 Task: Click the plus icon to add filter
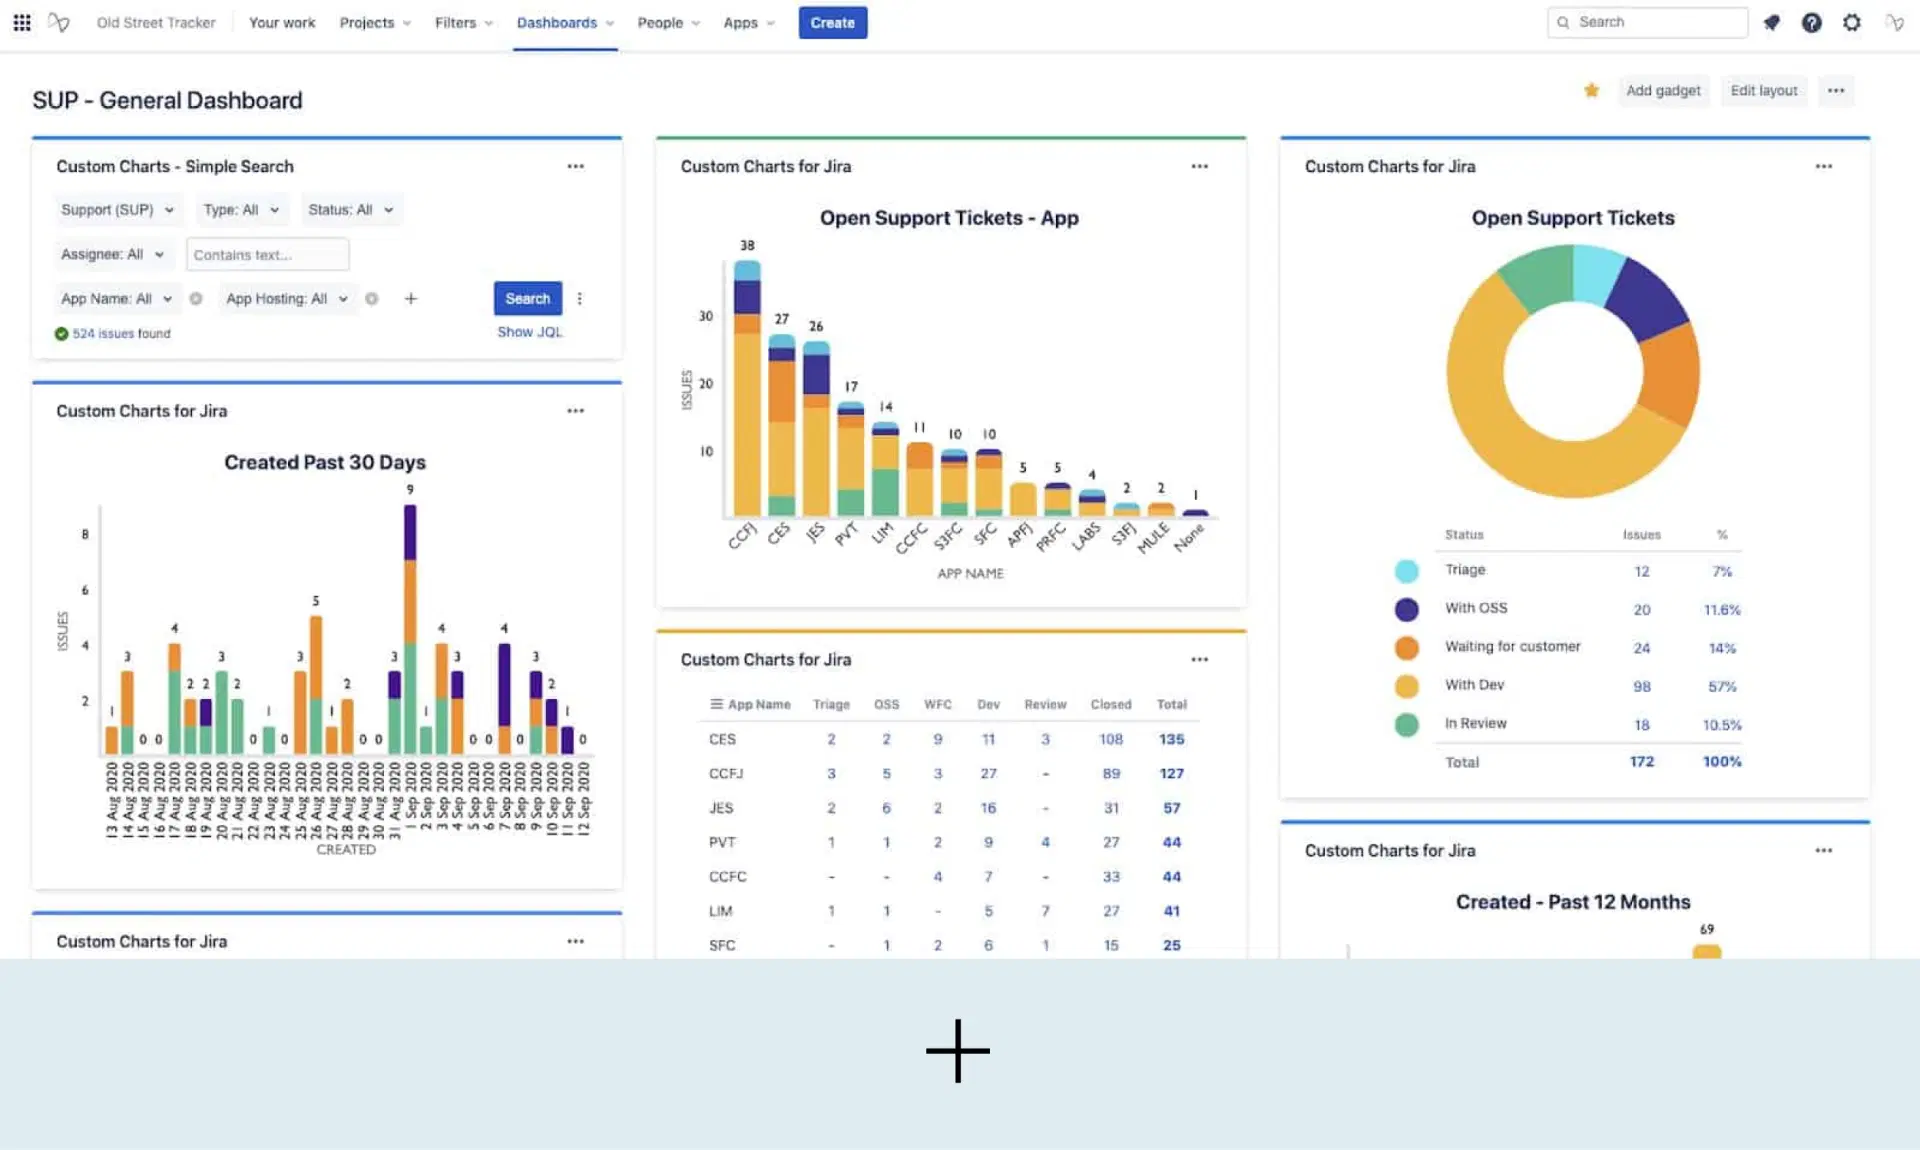coord(410,298)
